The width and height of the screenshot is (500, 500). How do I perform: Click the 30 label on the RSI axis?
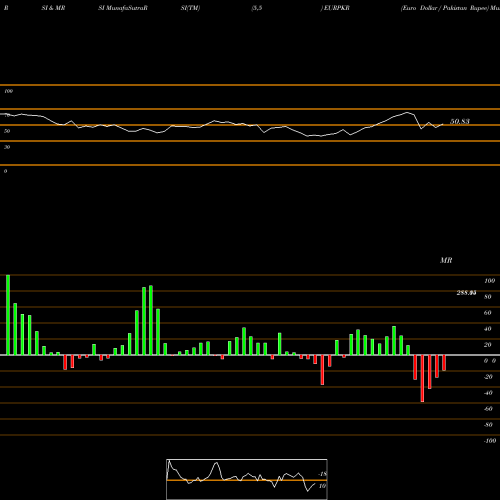[x=7, y=147]
